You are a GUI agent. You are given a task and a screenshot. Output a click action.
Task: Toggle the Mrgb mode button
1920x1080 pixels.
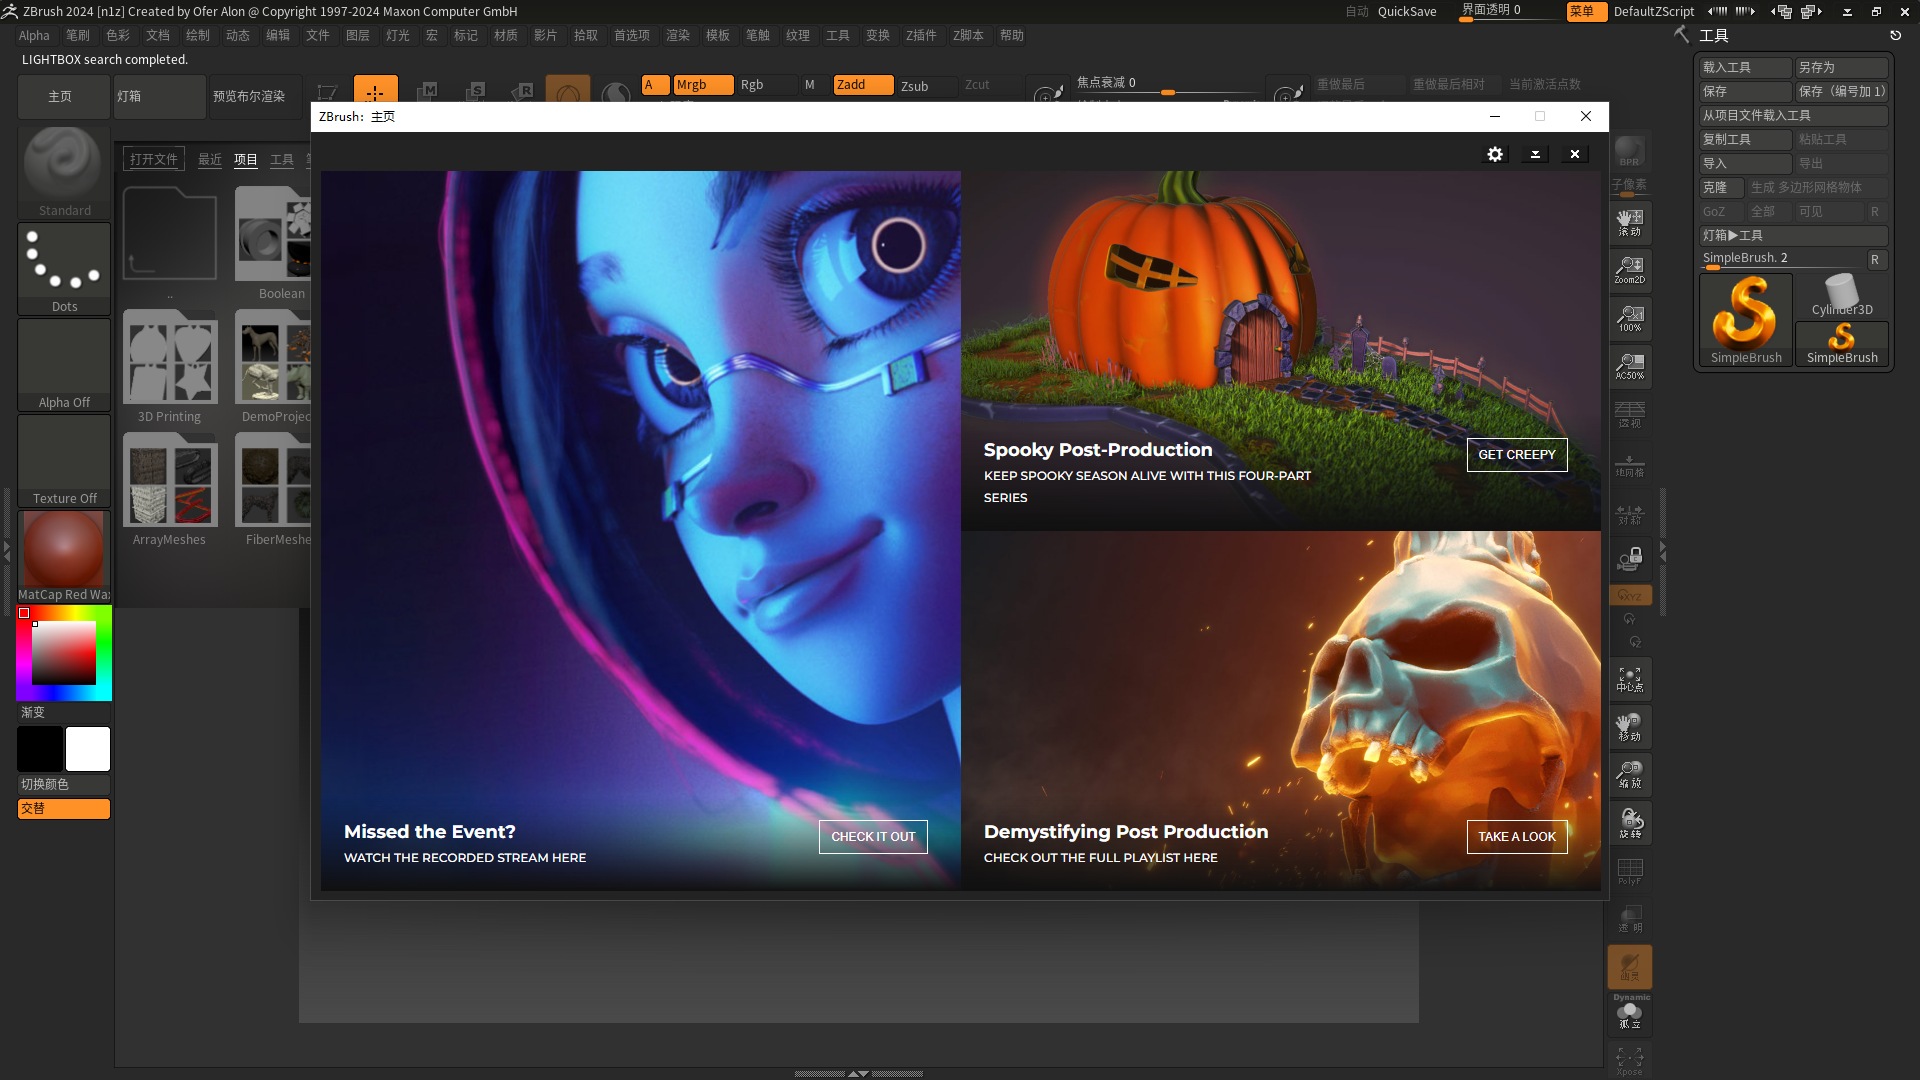click(x=703, y=85)
